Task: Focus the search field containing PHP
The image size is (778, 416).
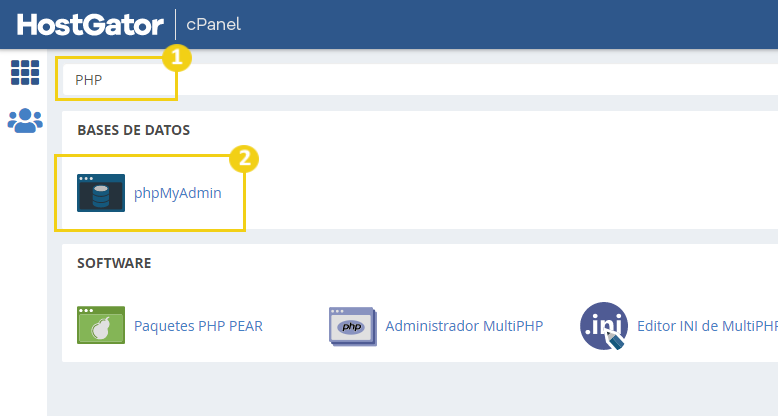Action: pos(420,79)
